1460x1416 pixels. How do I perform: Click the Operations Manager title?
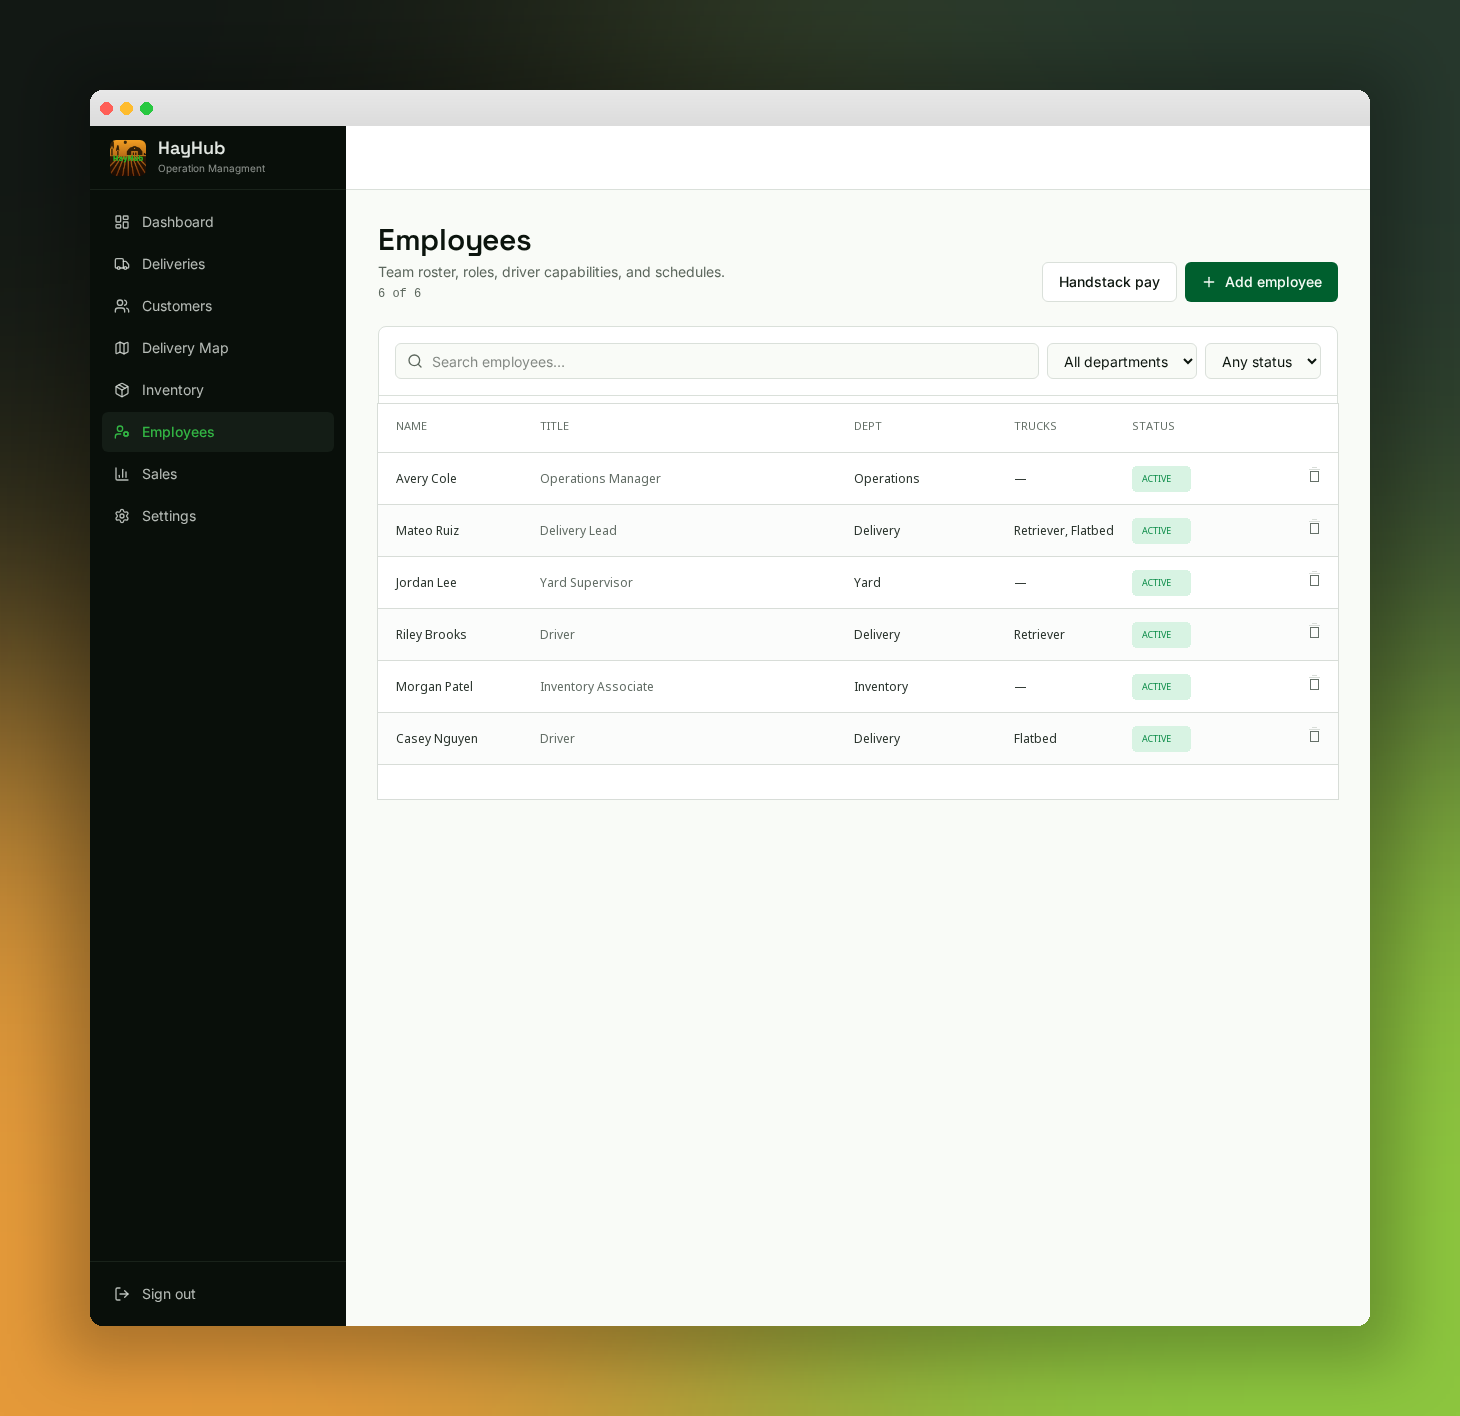[x=600, y=479]
